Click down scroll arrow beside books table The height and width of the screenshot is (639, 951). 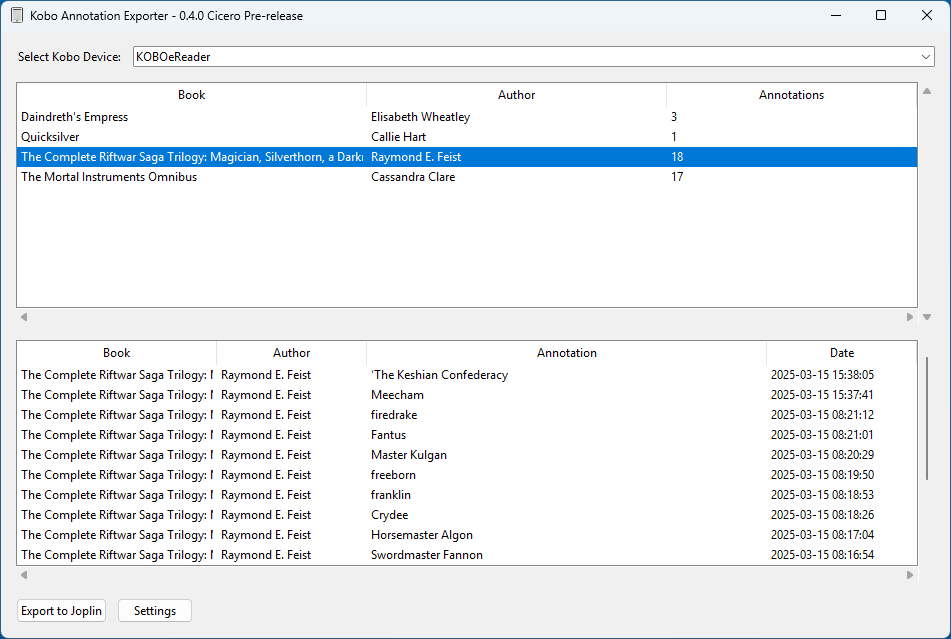pos(927,317)
